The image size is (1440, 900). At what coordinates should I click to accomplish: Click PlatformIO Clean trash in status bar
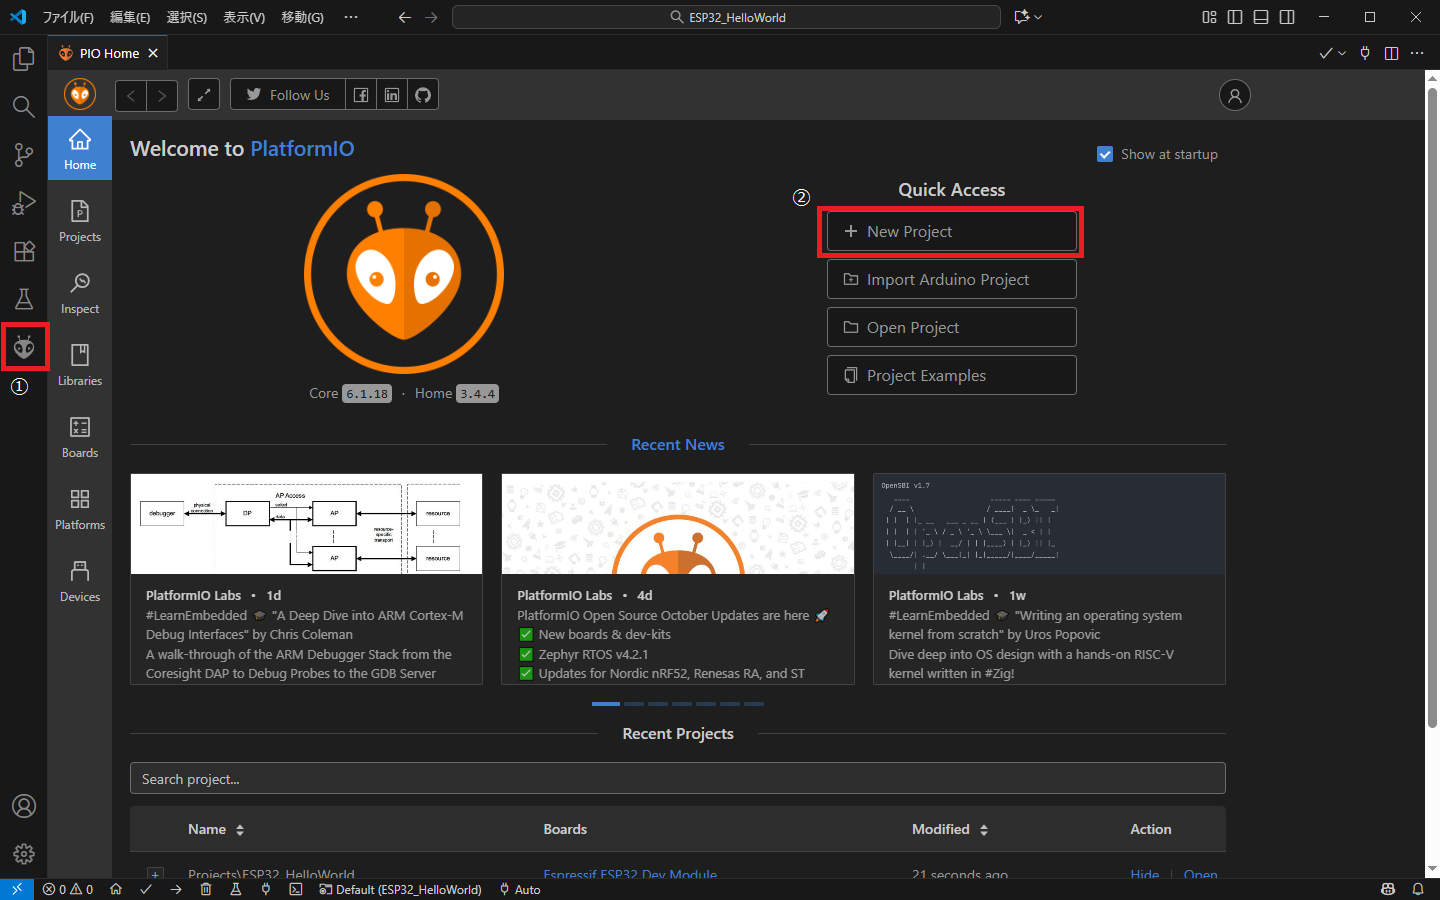(x=206, y=889)
